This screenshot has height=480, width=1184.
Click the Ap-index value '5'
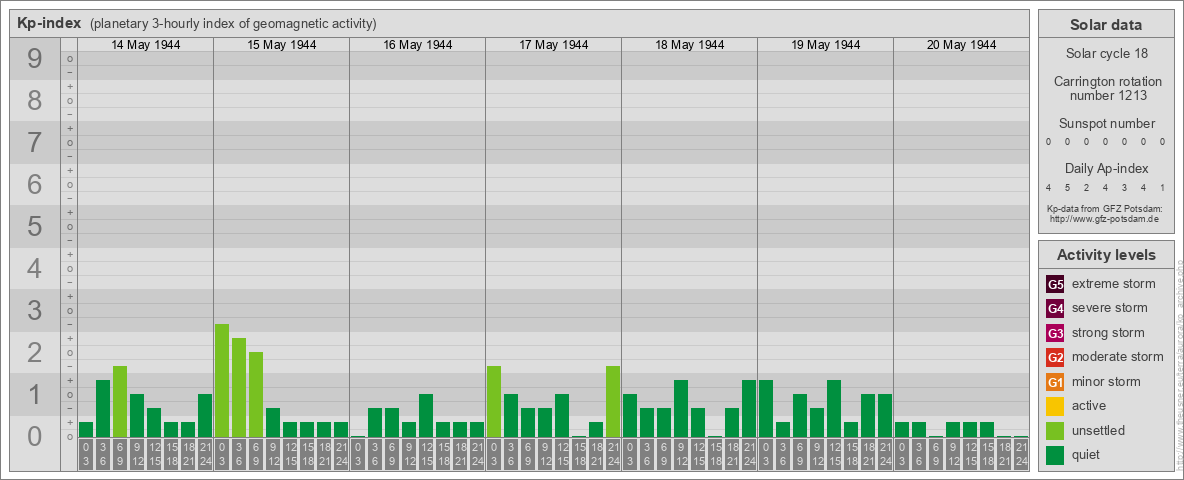(1068, 187)
